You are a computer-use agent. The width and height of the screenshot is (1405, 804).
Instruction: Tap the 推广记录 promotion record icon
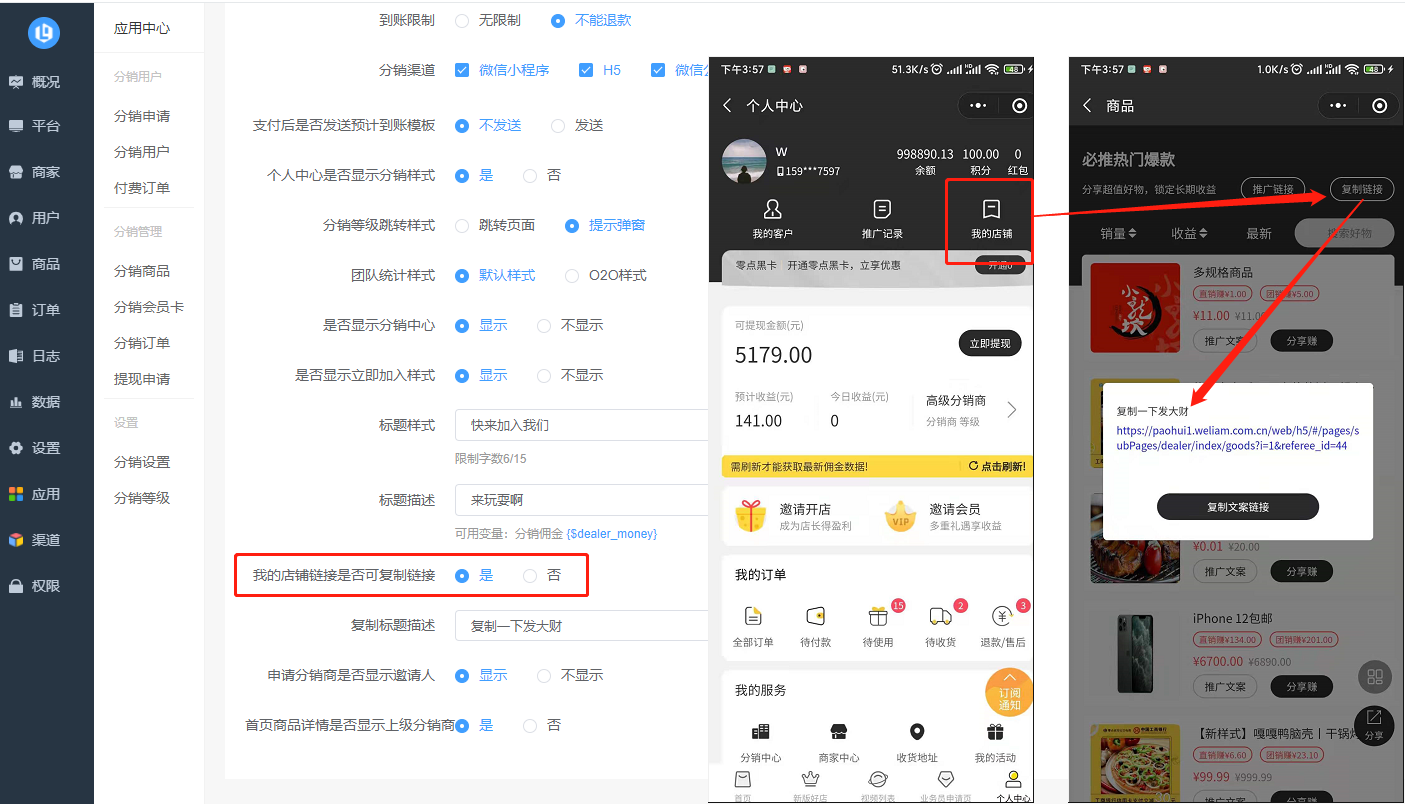pos(882,209)
